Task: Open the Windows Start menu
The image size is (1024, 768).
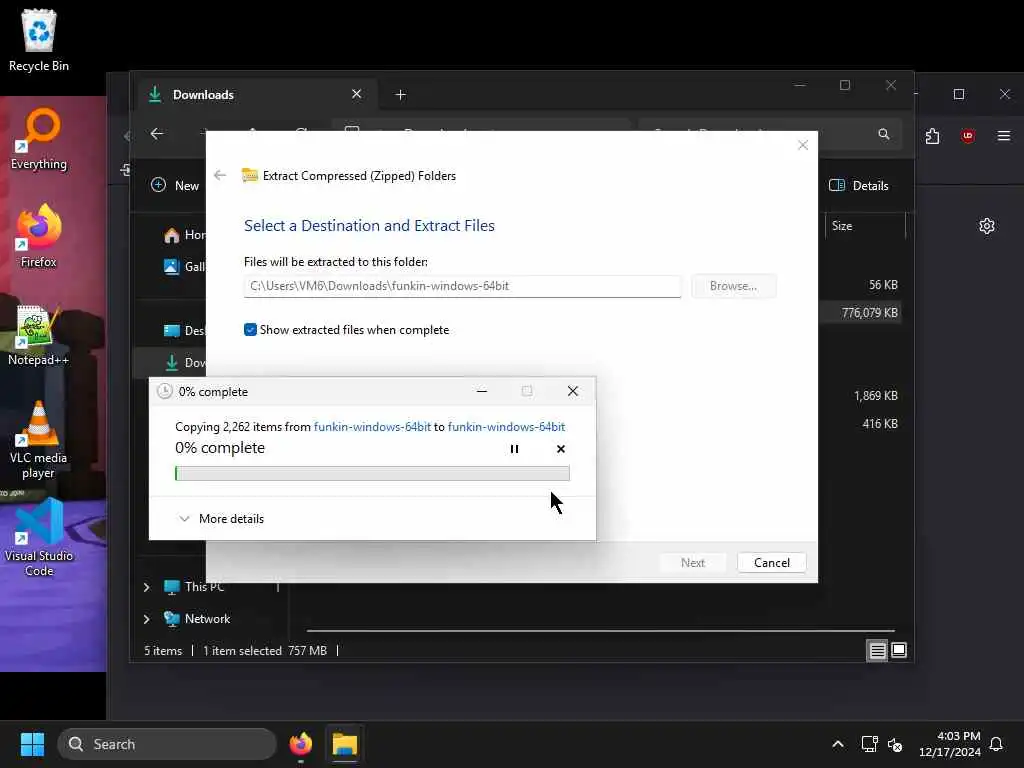Action: coord(32,744)
